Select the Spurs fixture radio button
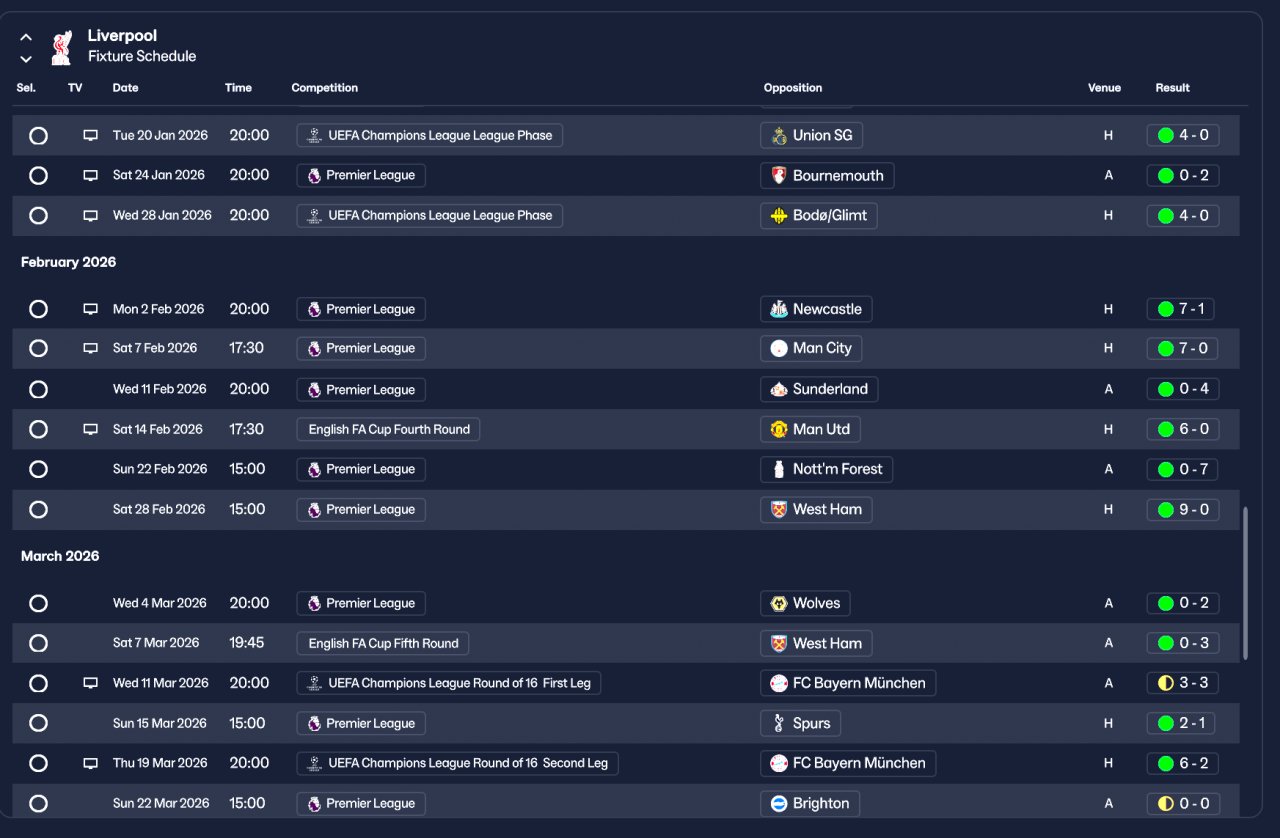The image size is (1280, 838). [38, 723]
